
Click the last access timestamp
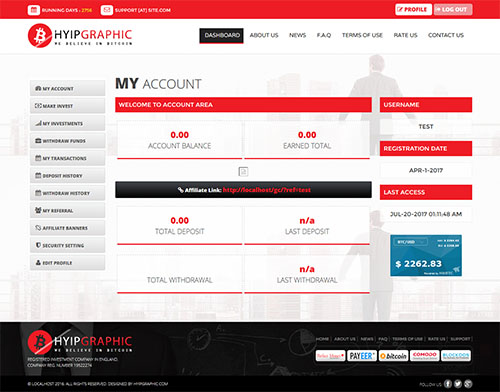tap(426, 214)
